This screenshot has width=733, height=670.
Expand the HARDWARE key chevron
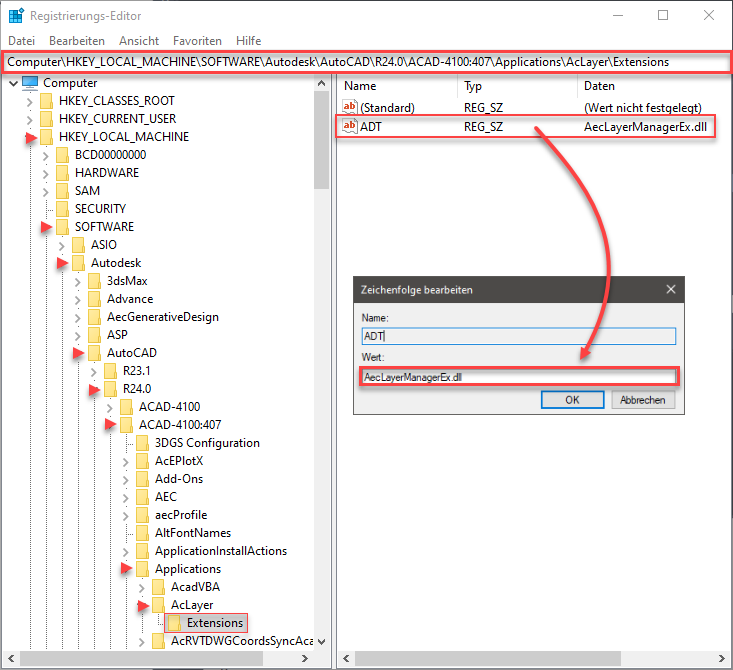[x=45, y=173]
